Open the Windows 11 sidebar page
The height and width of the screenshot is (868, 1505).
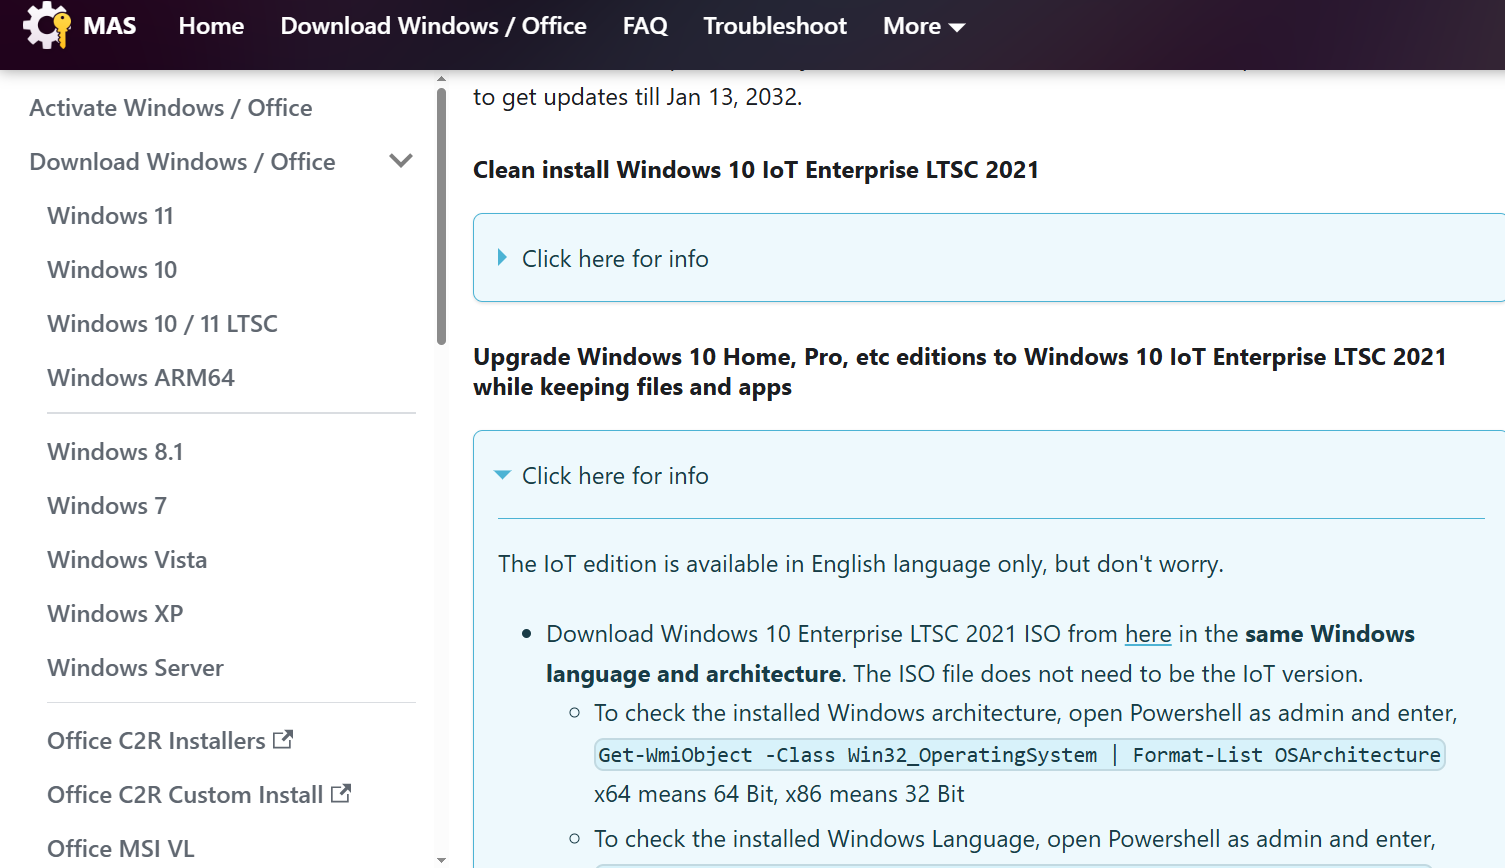110,216
